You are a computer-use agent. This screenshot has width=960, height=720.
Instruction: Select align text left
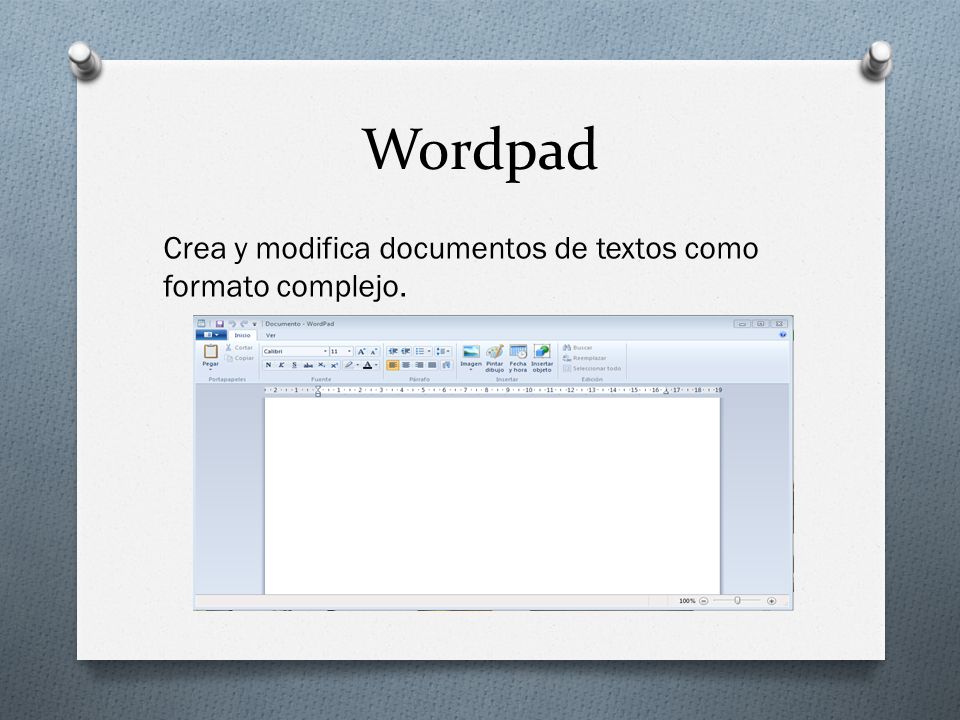click(393, 365)
